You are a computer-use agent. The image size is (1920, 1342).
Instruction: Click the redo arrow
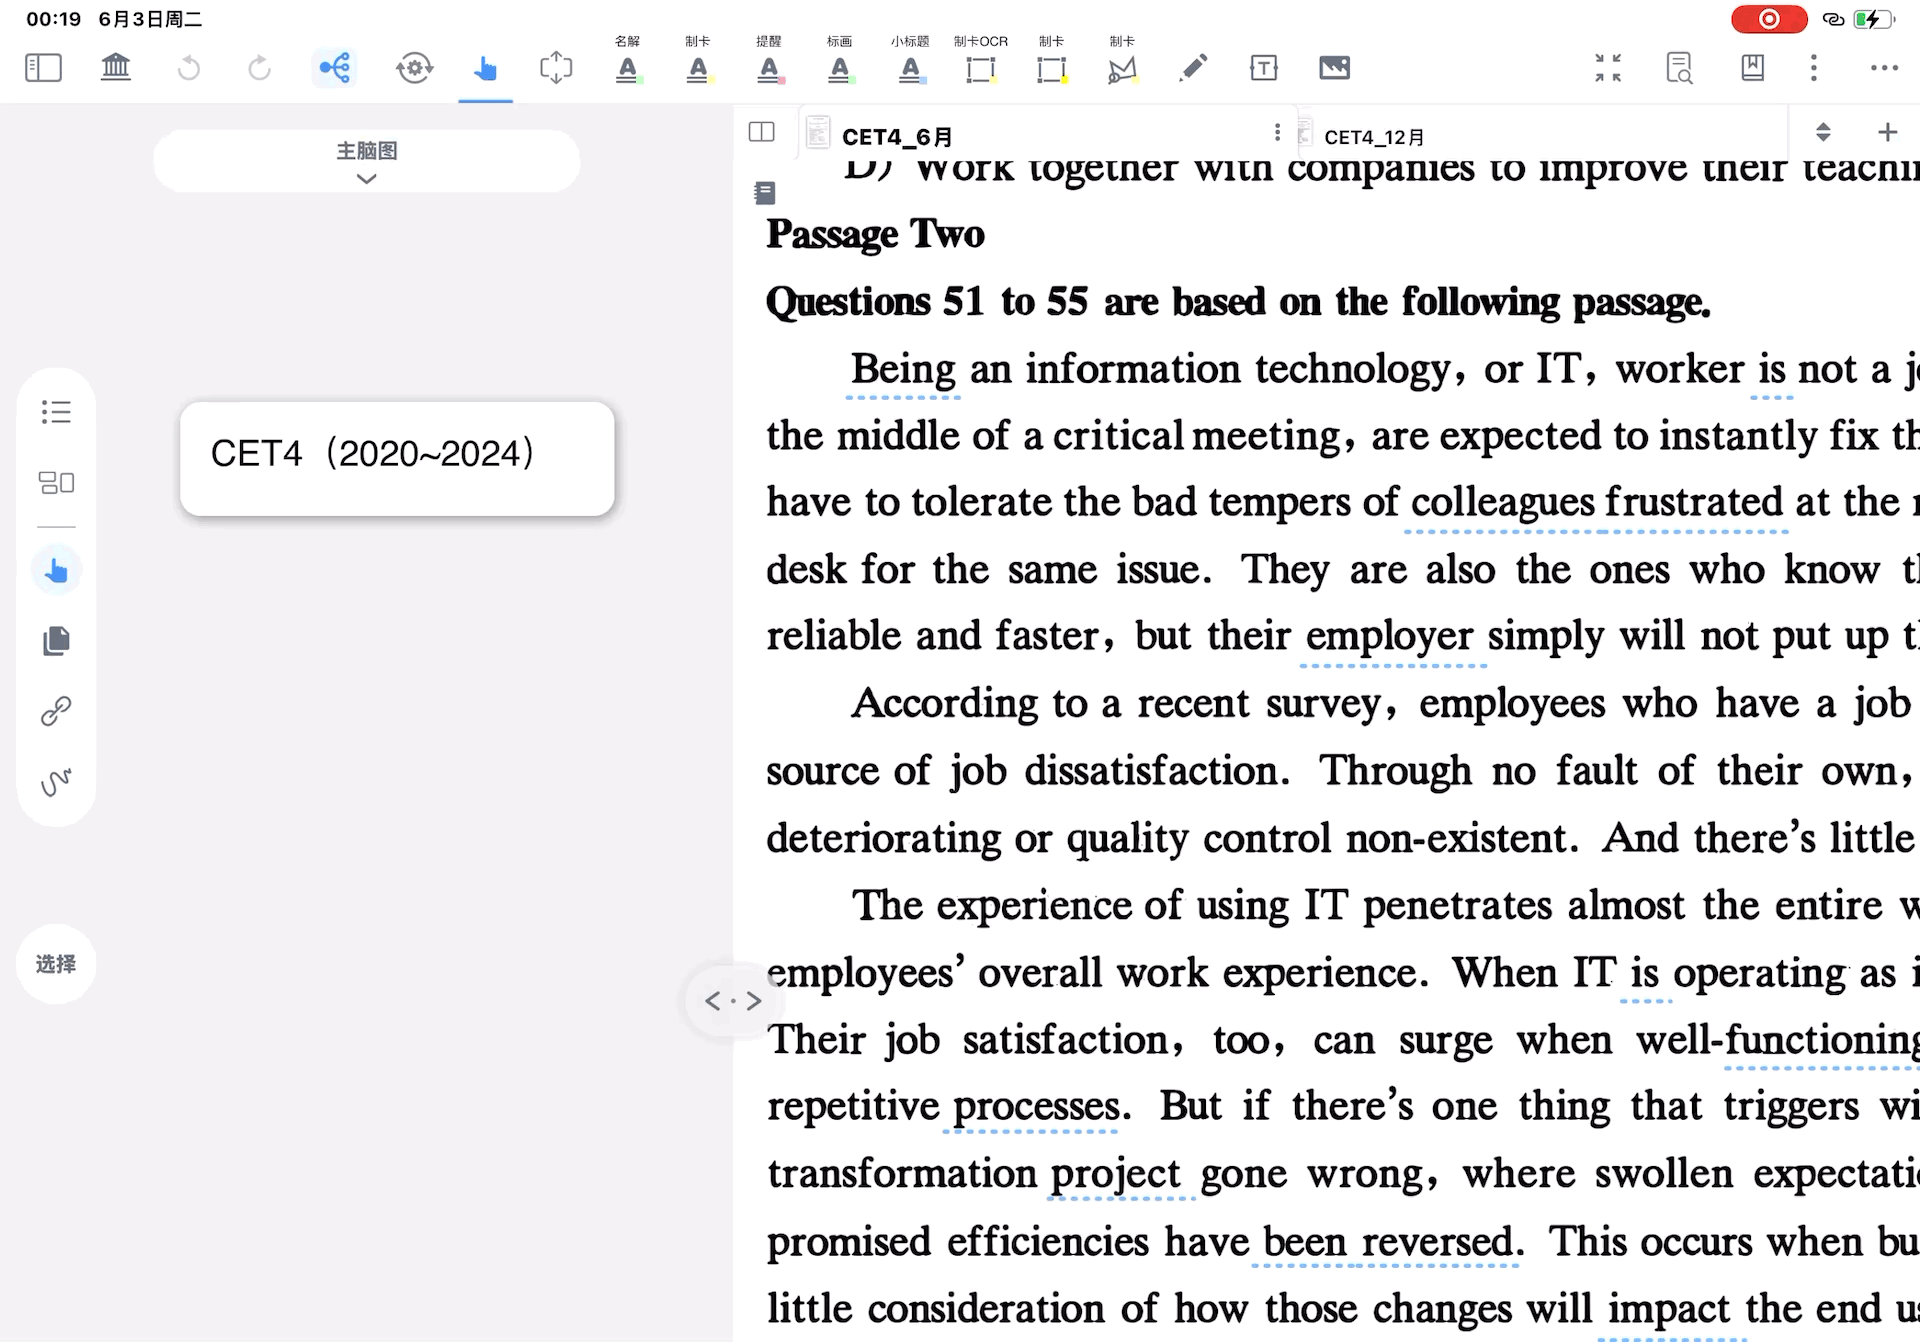[259, 68]
